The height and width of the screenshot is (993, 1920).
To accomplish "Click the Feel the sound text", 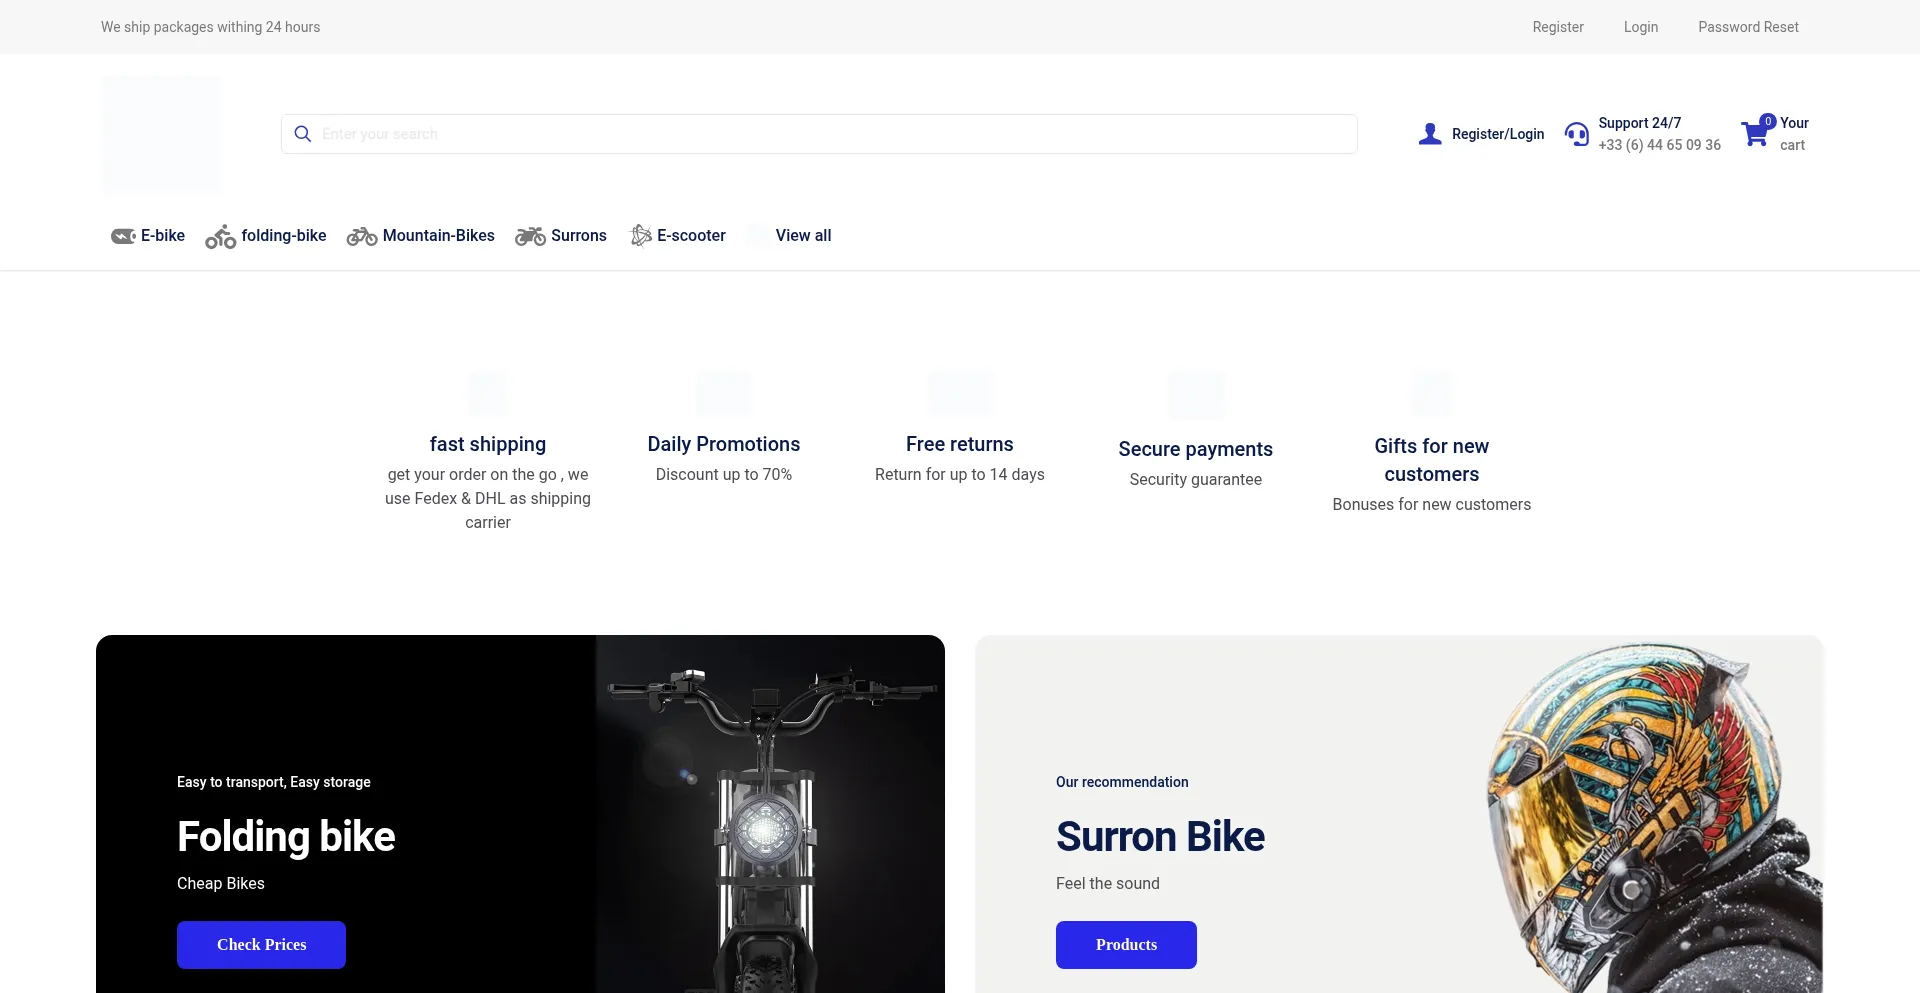I will click(1108, 884).
